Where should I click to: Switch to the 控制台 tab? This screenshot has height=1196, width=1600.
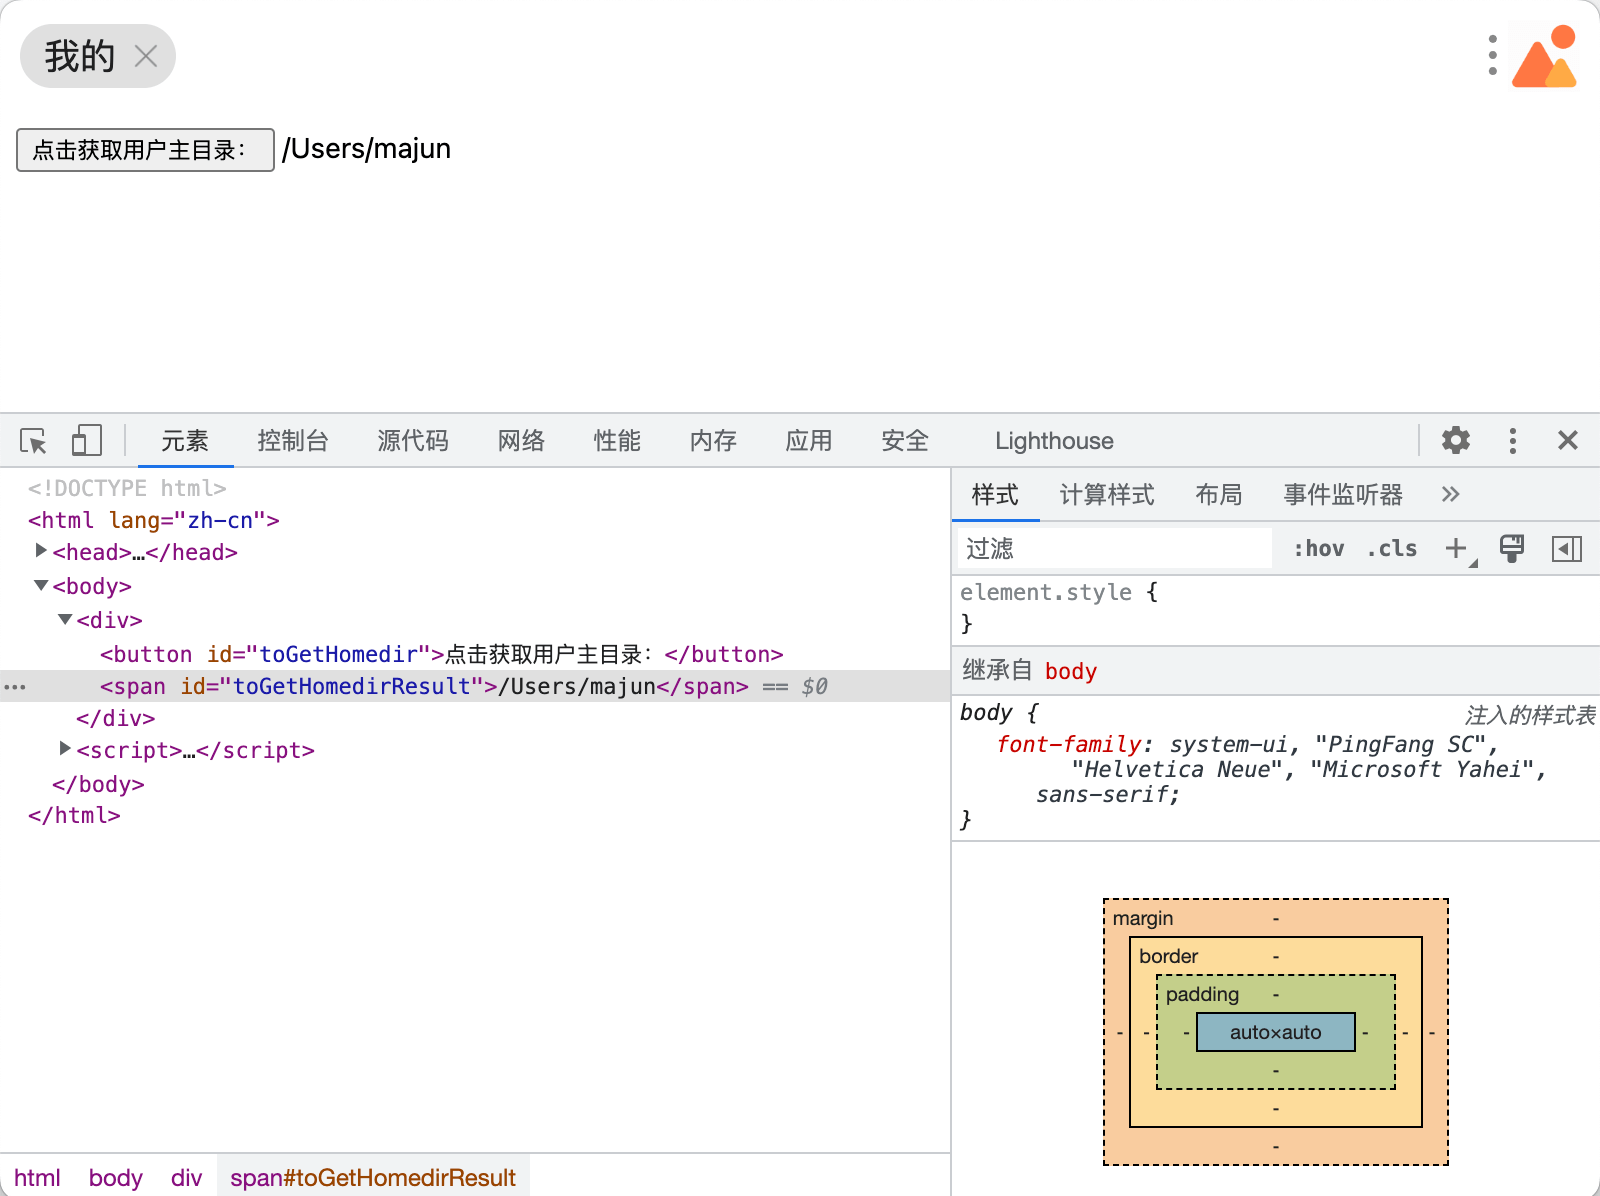[292, 441]
